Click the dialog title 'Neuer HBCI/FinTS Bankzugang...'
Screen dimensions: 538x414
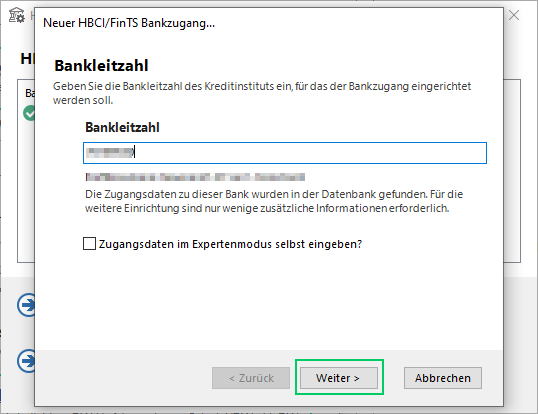coord(129,23)
